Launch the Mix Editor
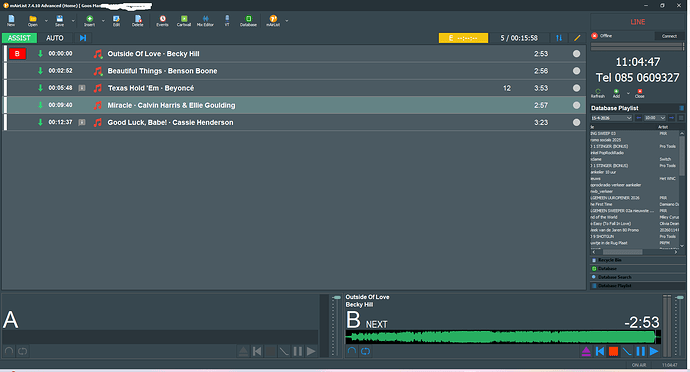 click(205, 20)
